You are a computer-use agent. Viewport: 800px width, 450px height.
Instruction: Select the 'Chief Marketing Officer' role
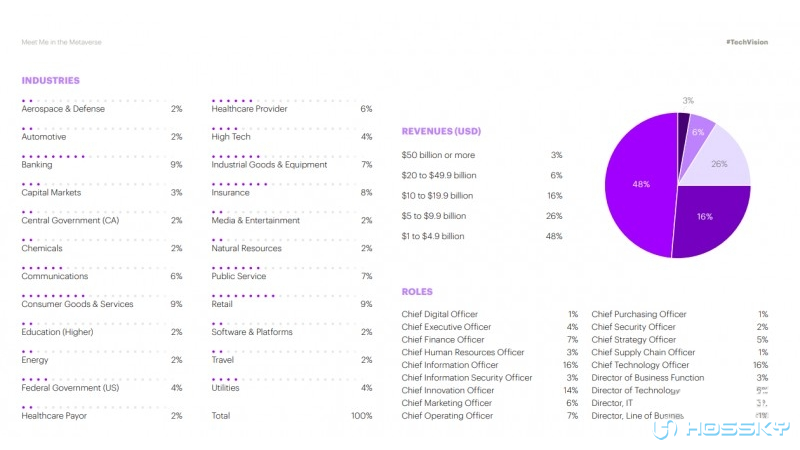coord(446,403)
